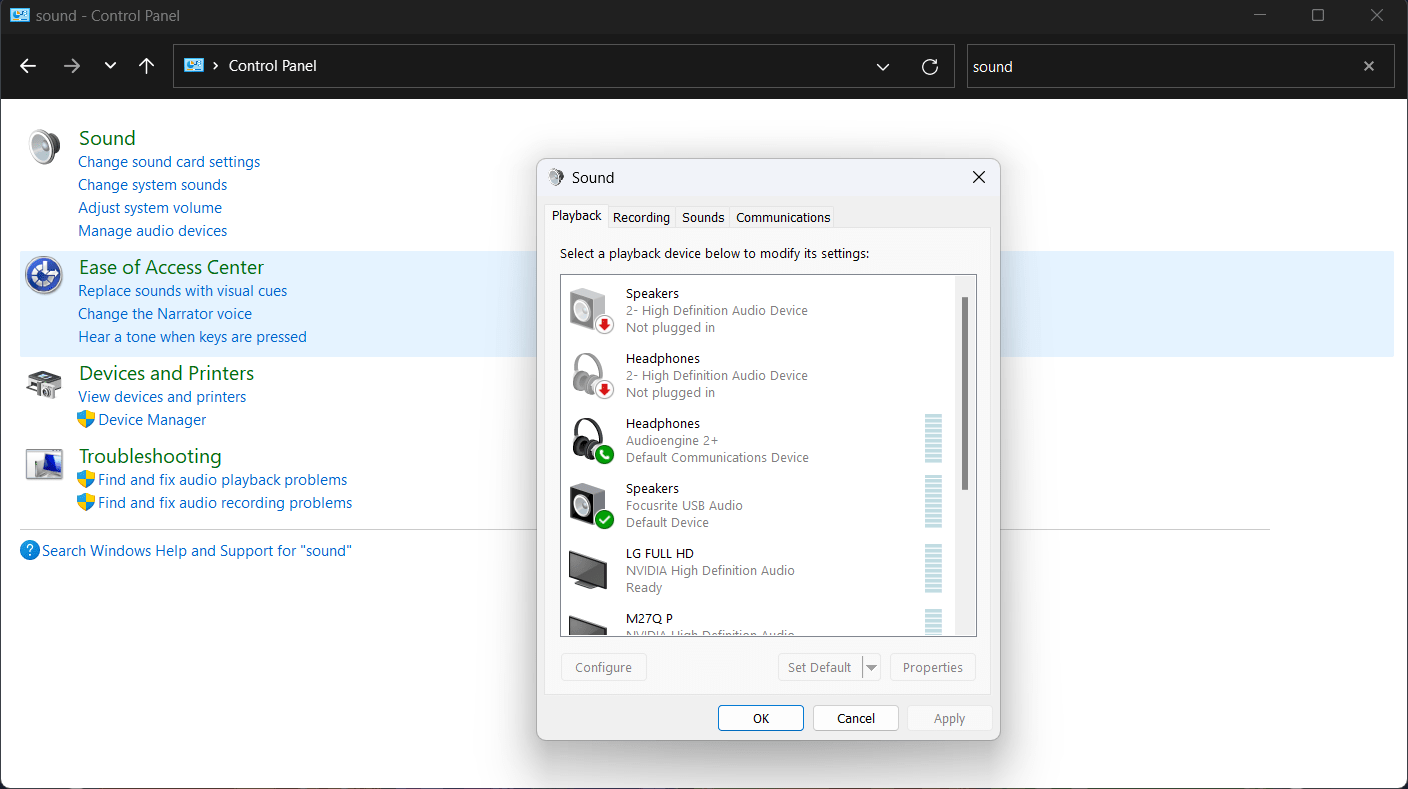Open Find and fix audio recording problems
This screenshot has width=1408, height=789.
coord(225,503)
